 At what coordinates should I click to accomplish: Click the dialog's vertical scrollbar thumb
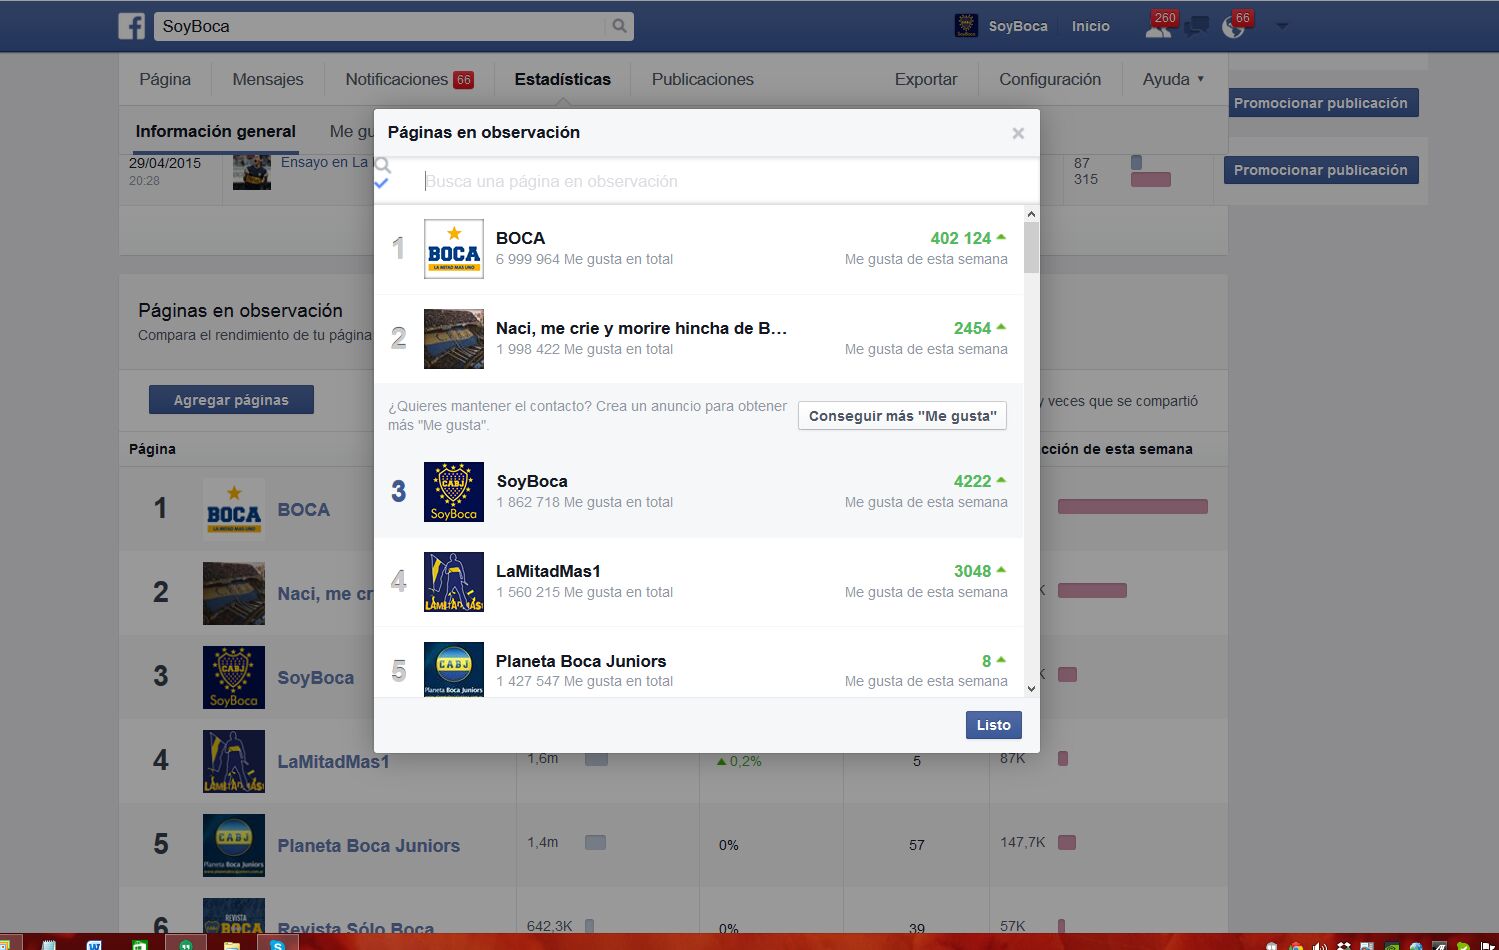tap(1031, 247)
